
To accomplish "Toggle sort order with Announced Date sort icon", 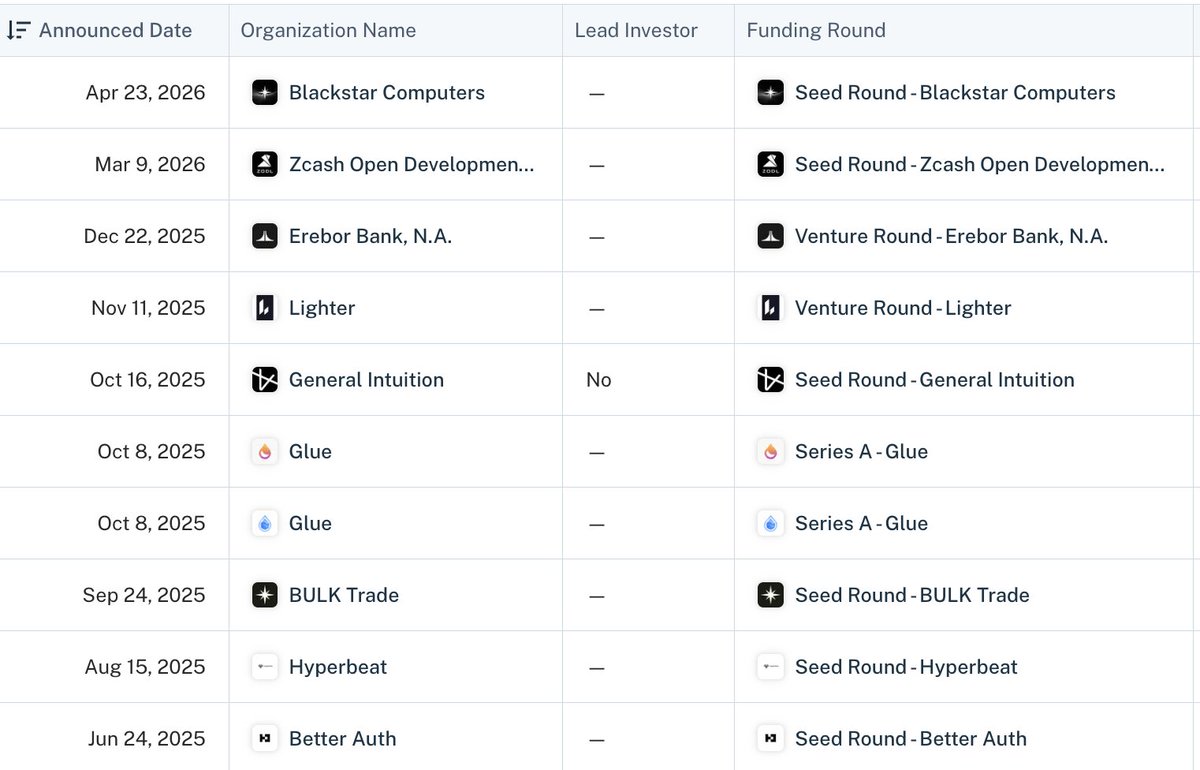I will click(18, 30).
